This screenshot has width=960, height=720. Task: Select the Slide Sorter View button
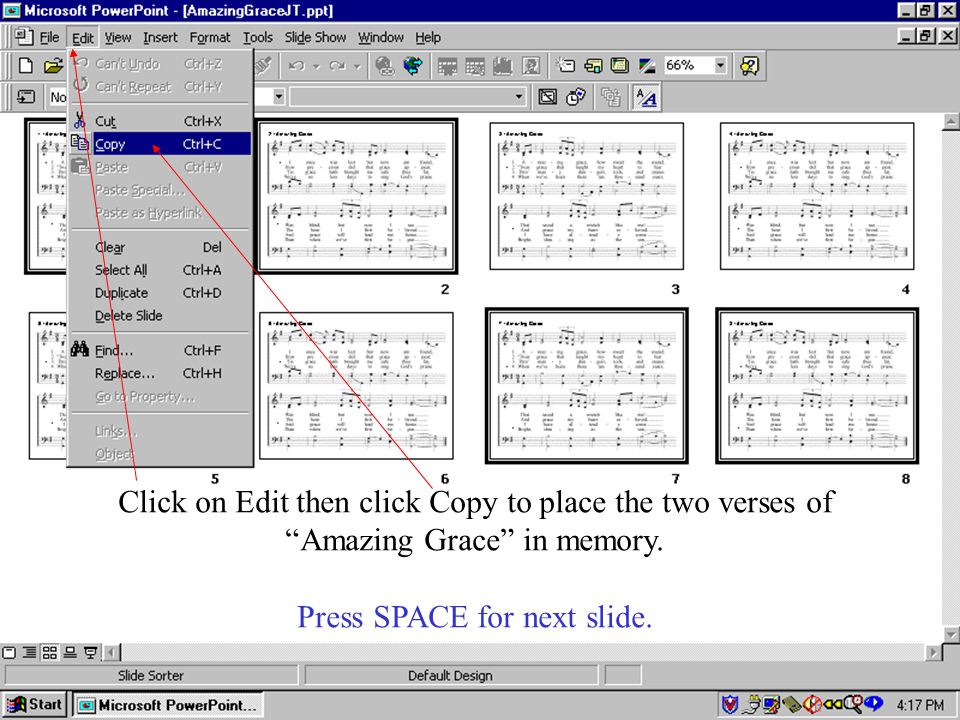pyautogui.click(x=50, y=653)
